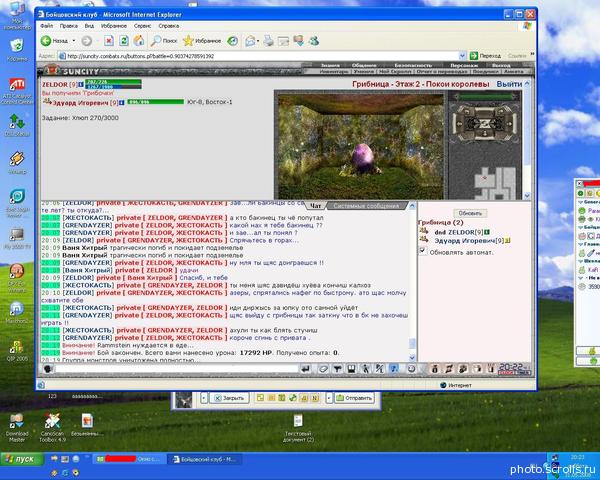
Task: Open CanoScan Toolbox 4.9 desktop icon
Action: pyautogui.click(x=52, y=428)
